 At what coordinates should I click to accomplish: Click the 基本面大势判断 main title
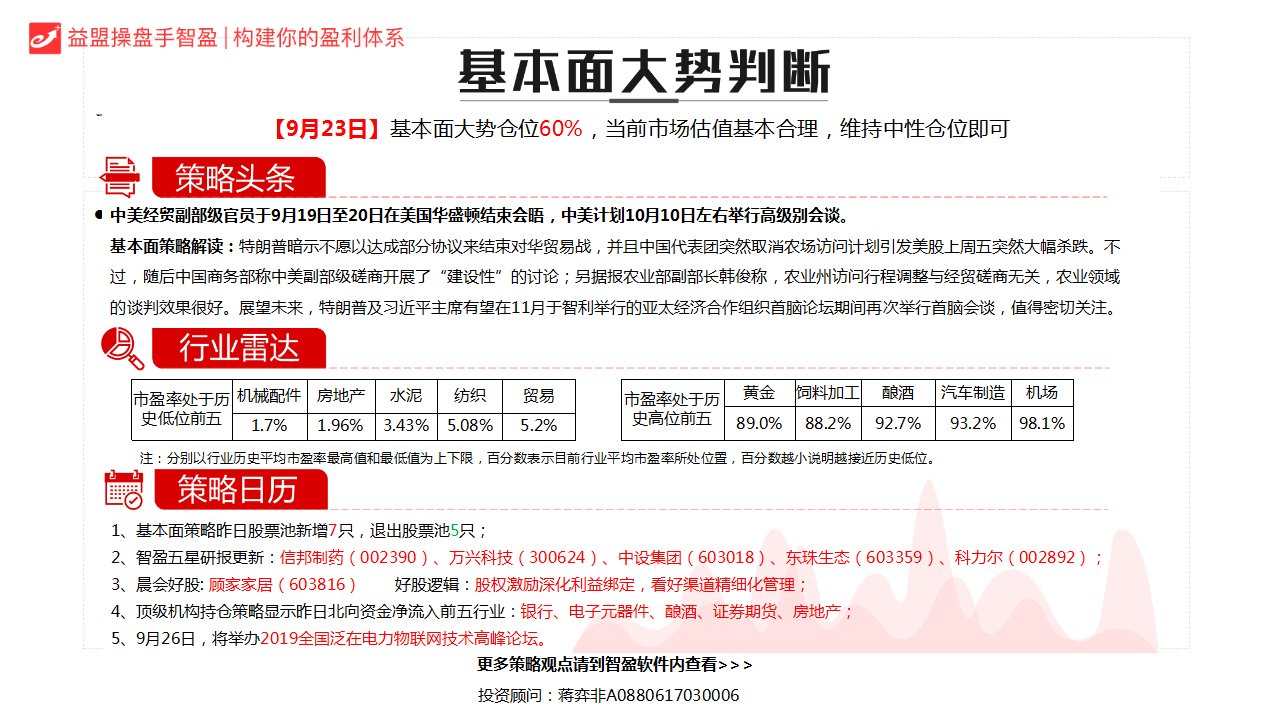coord(643,72)
